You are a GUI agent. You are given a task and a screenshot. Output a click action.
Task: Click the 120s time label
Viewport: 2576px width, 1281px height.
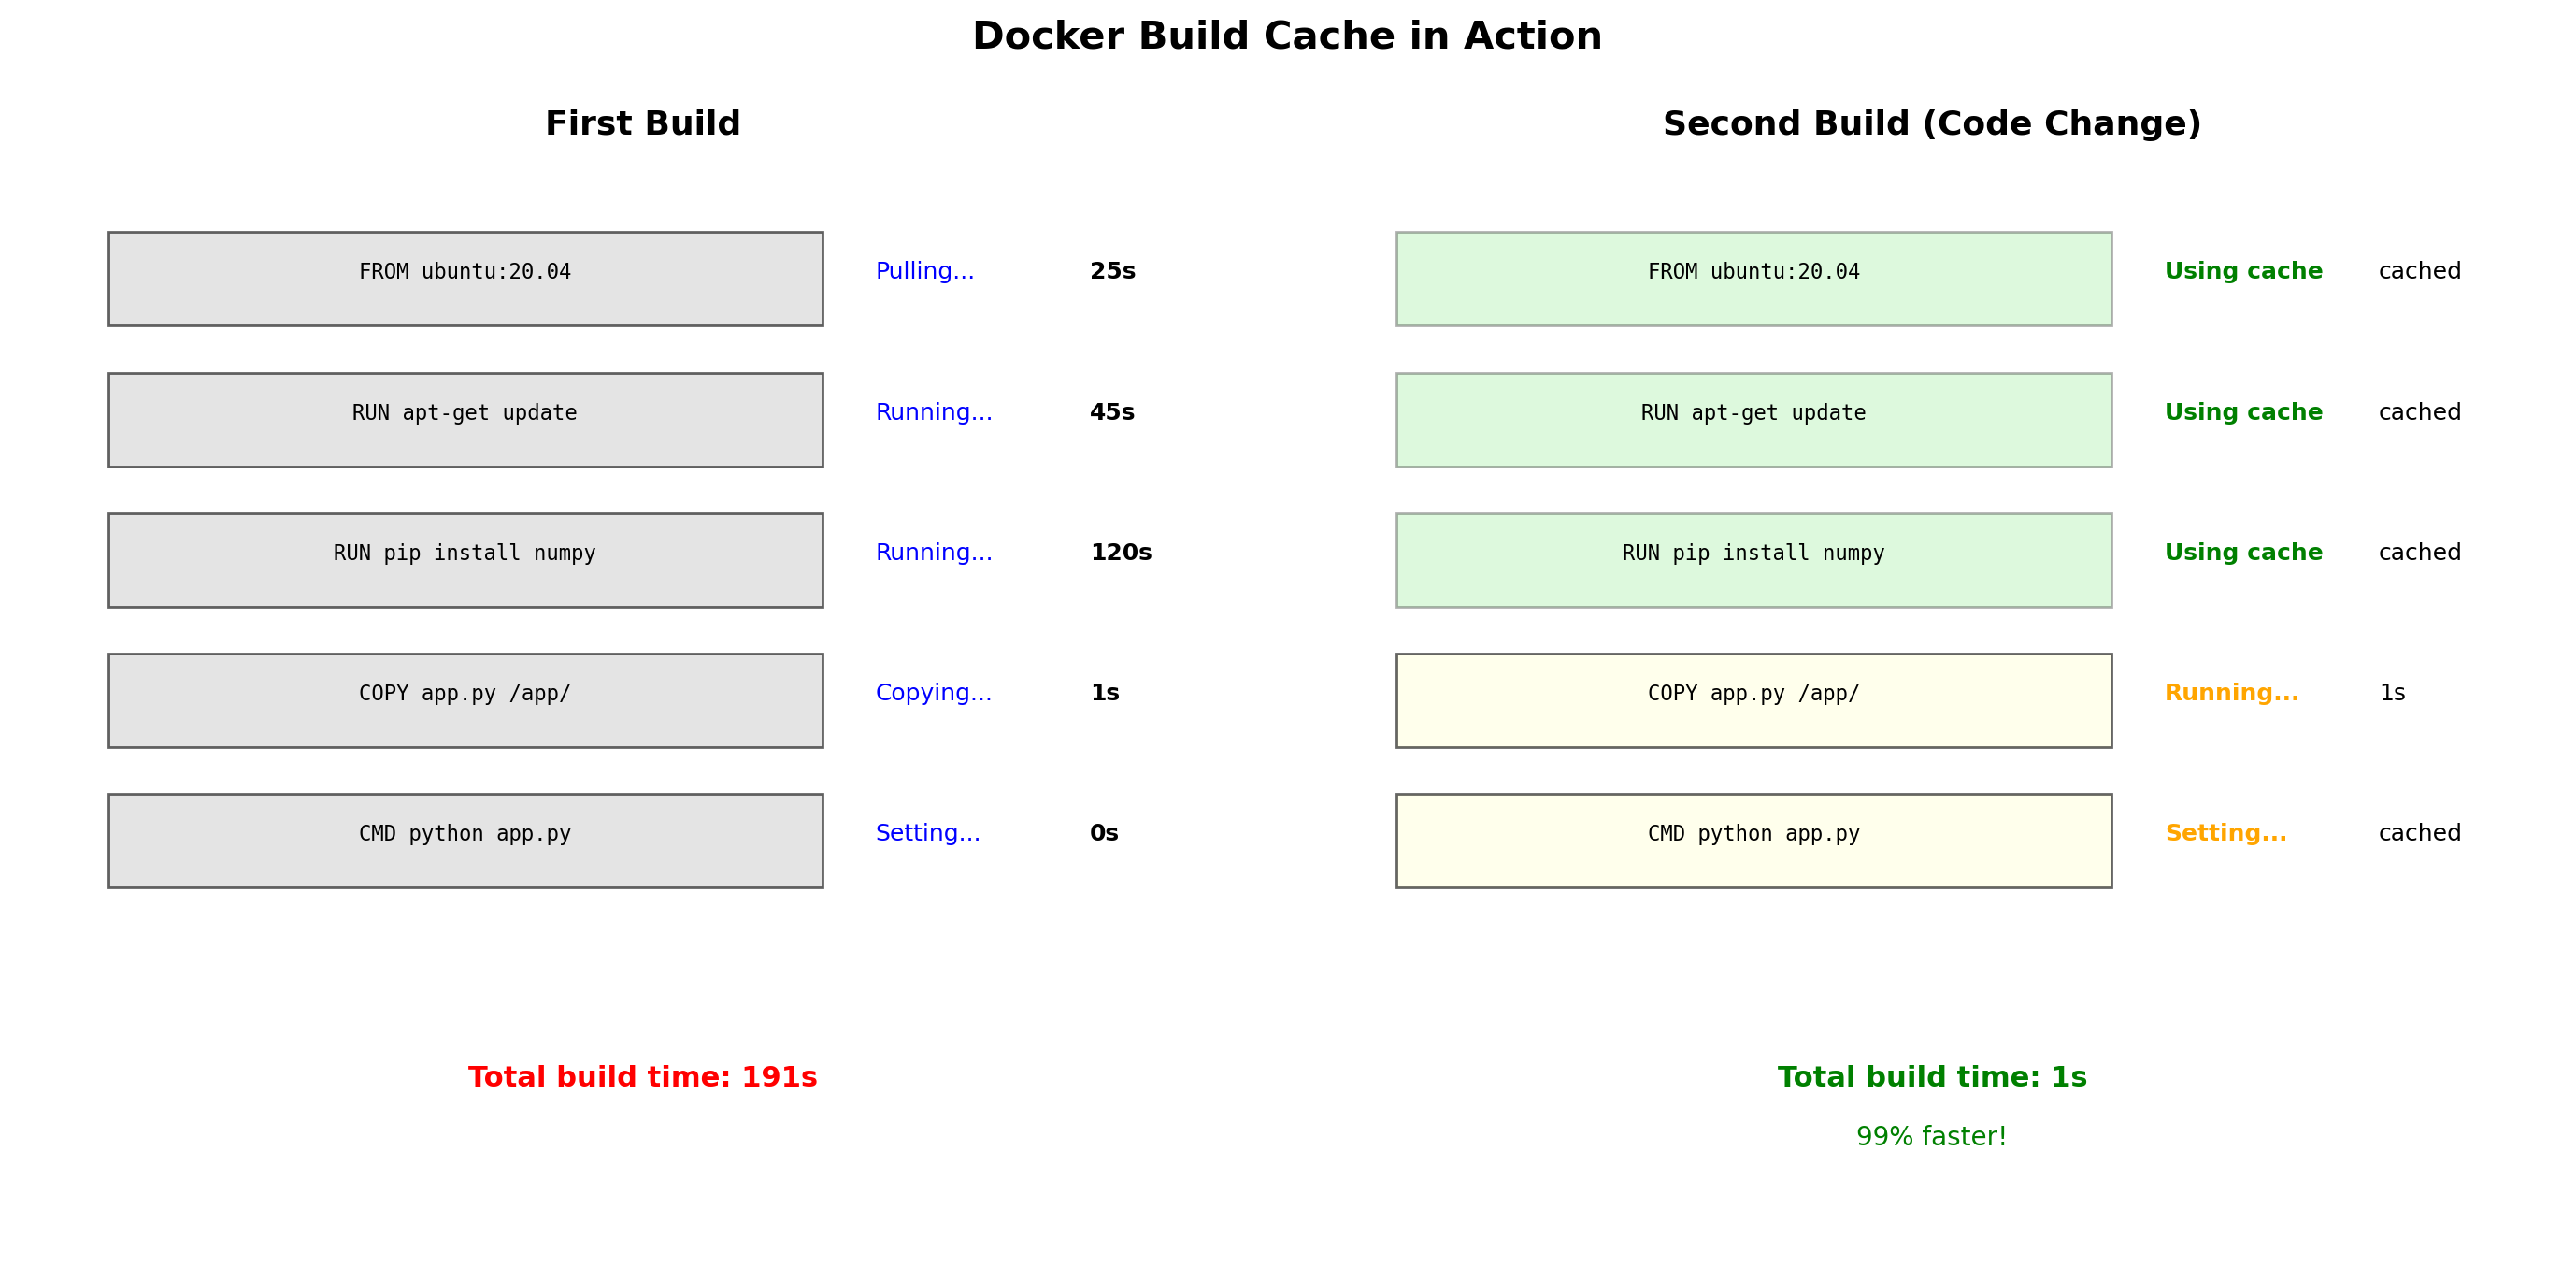coord(1120,553)
